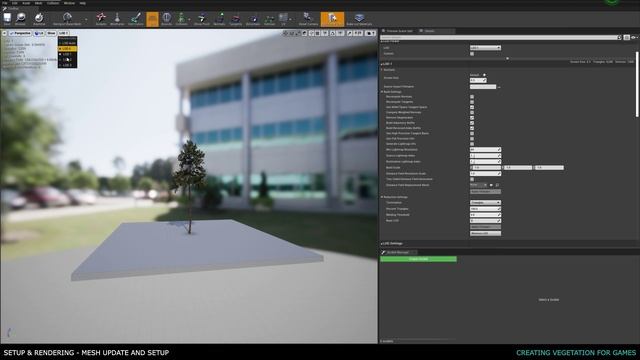Open the viewport Show menu
Viewport: 640px width, 360px height.
[51, 33]
